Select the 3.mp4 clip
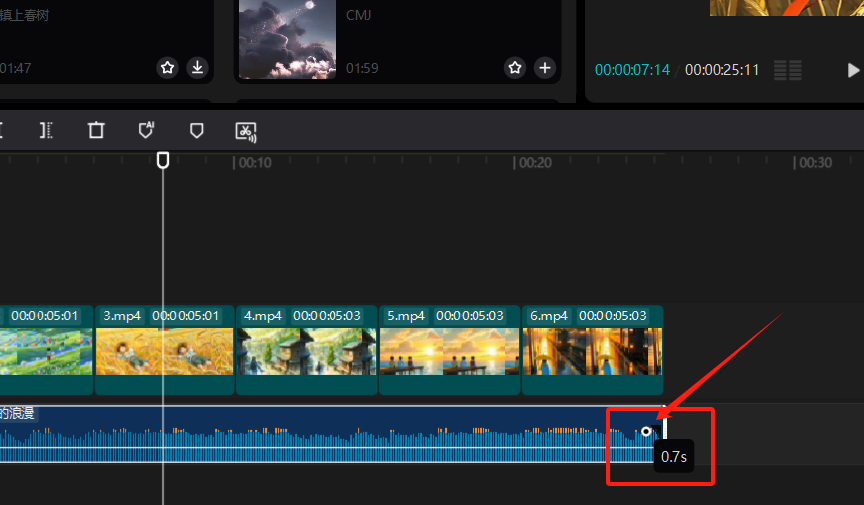Image resolution: width=864 pixels, height=505 pixels. [164, 350]
